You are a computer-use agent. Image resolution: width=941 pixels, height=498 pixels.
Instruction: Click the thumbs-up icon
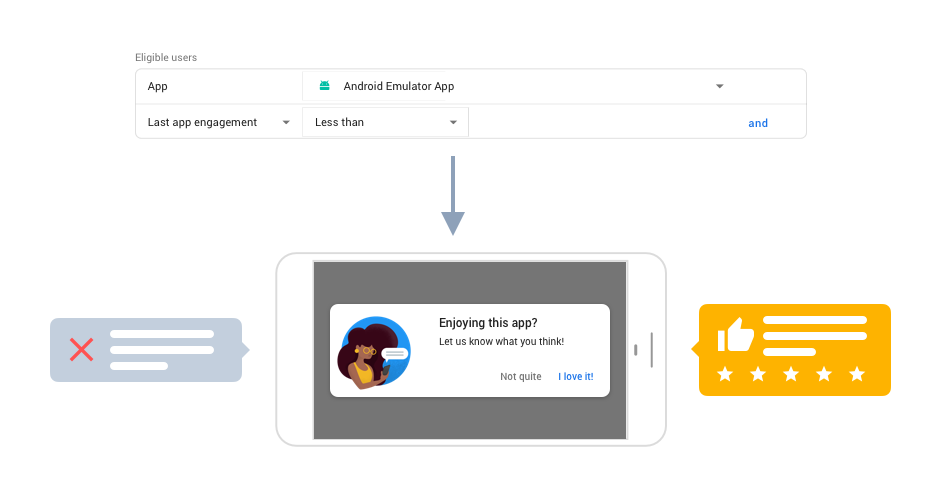click(x=736, y=335)
